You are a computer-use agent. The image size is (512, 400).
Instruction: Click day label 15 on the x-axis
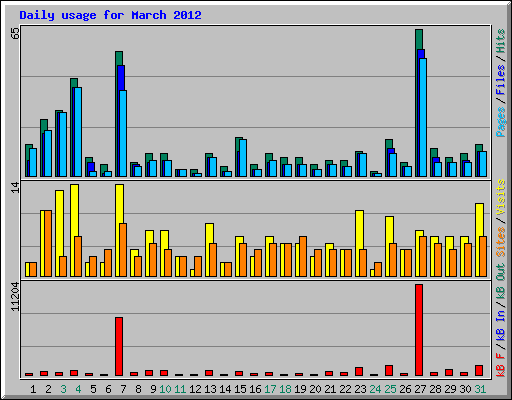tap(240, 389)
